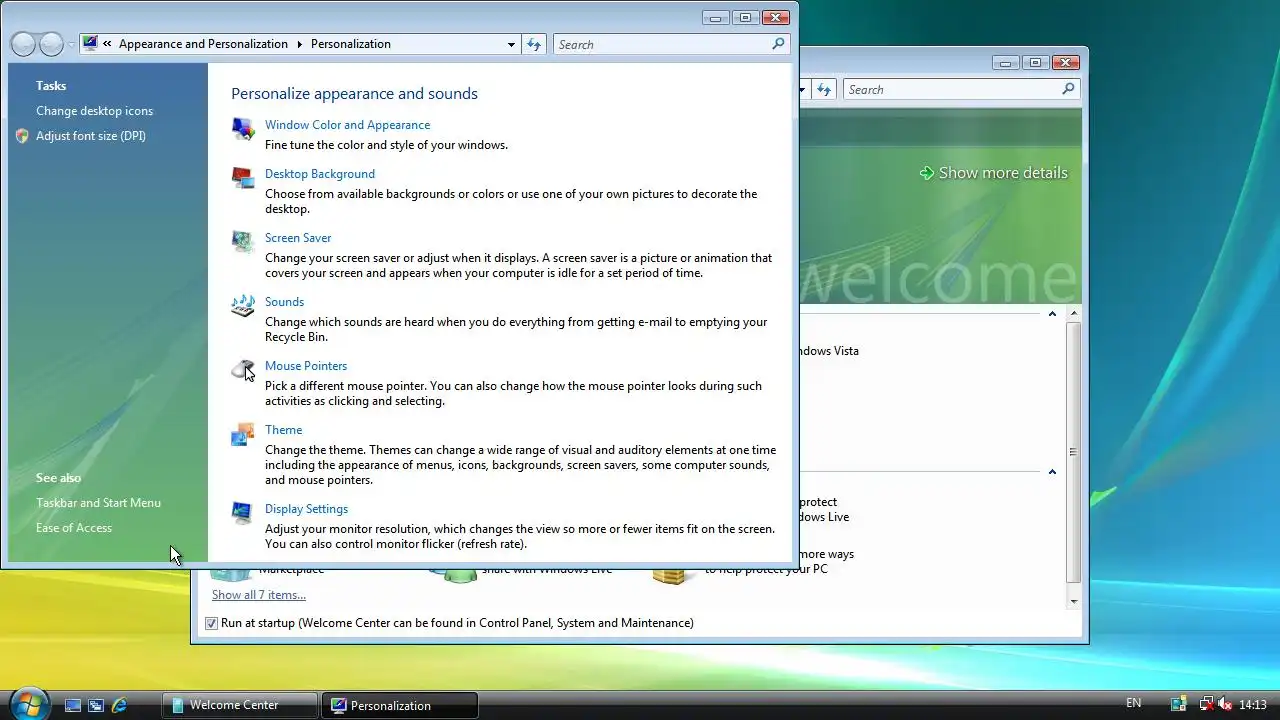The image size is (1280, 720).
Task: Click the Mouse Pointers icon
Action: pyautogui.click(x=243, y=370)
